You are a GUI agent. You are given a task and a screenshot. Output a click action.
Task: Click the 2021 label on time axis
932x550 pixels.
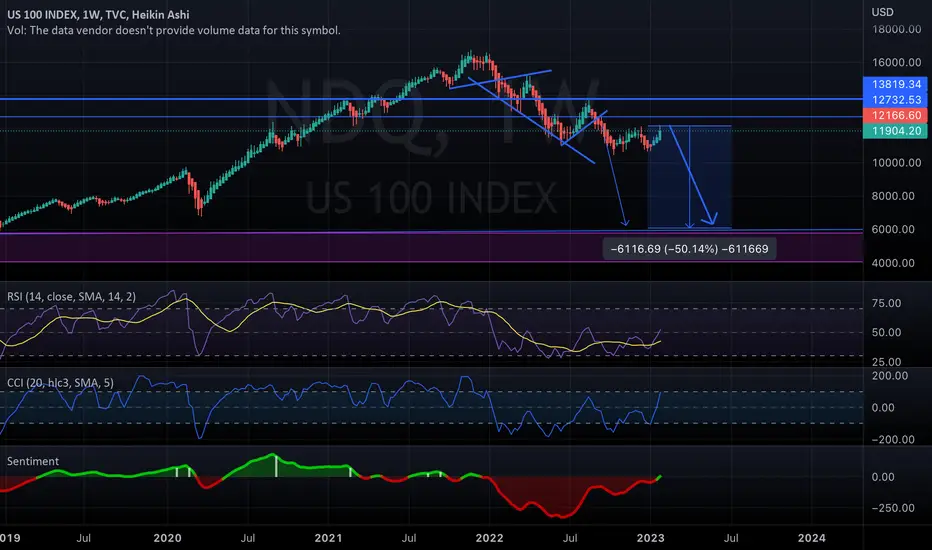tap(328, 538)
